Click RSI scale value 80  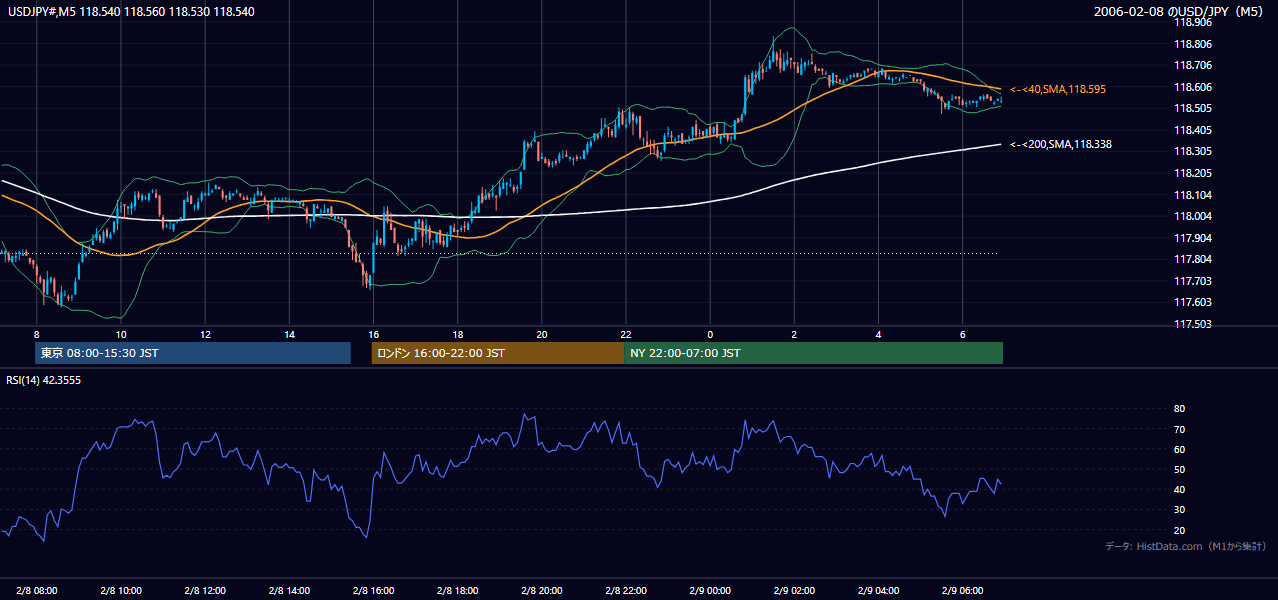1180,409
